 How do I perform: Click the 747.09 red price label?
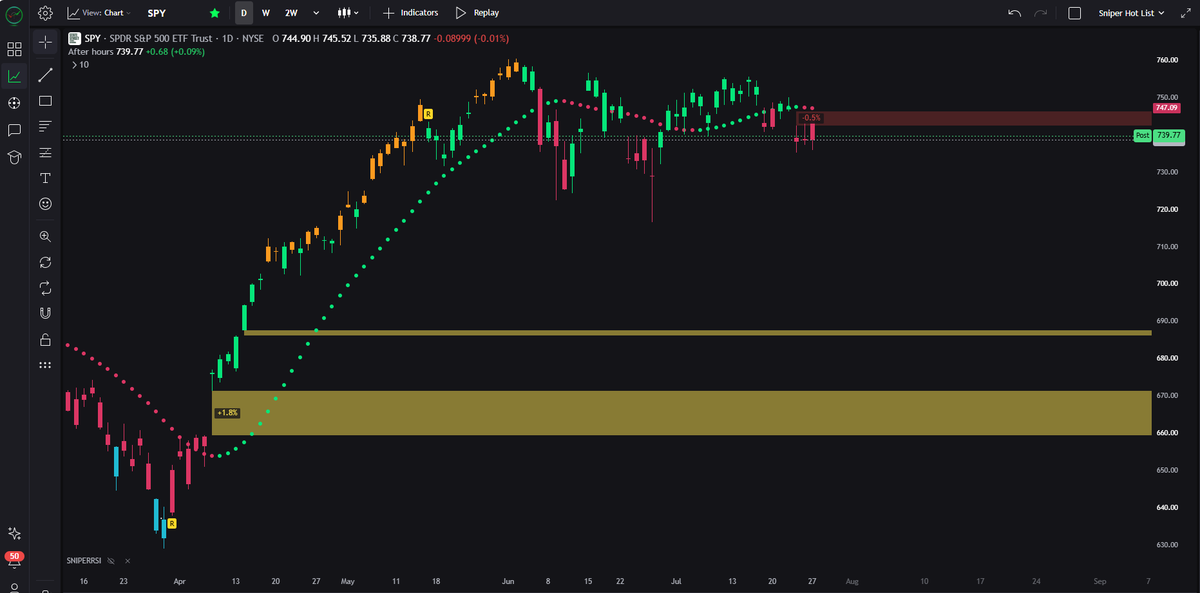(x=1167, y=107)
